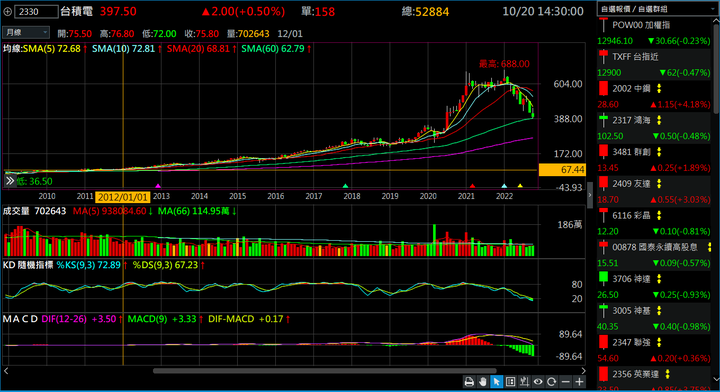Viewport: 720px width, 392px height.
Task: Zoom out chart with minus icon
Action: click(566, 381)
